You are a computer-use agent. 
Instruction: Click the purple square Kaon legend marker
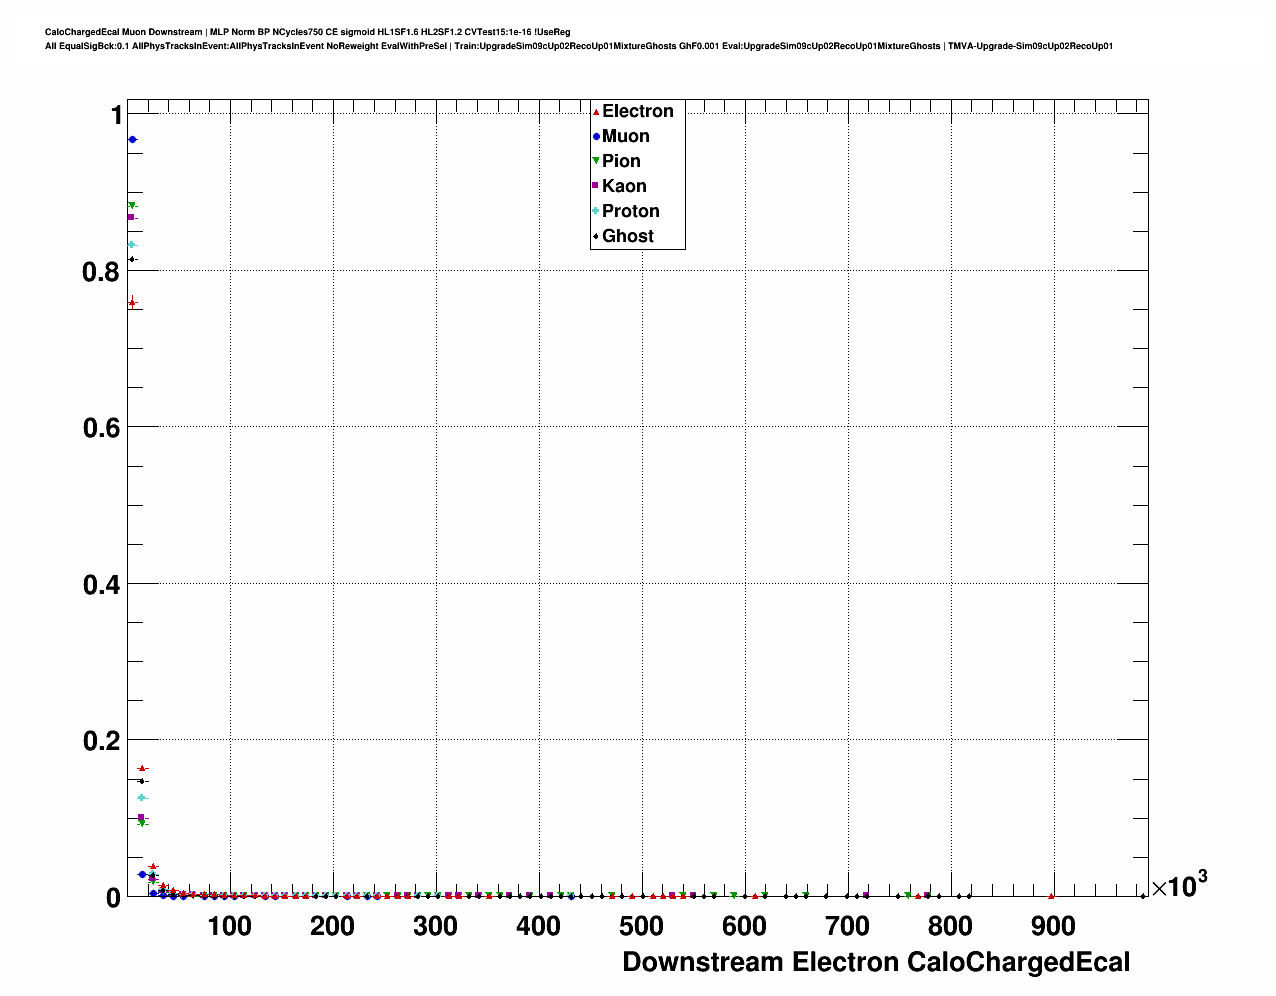[x=596, y=186]
